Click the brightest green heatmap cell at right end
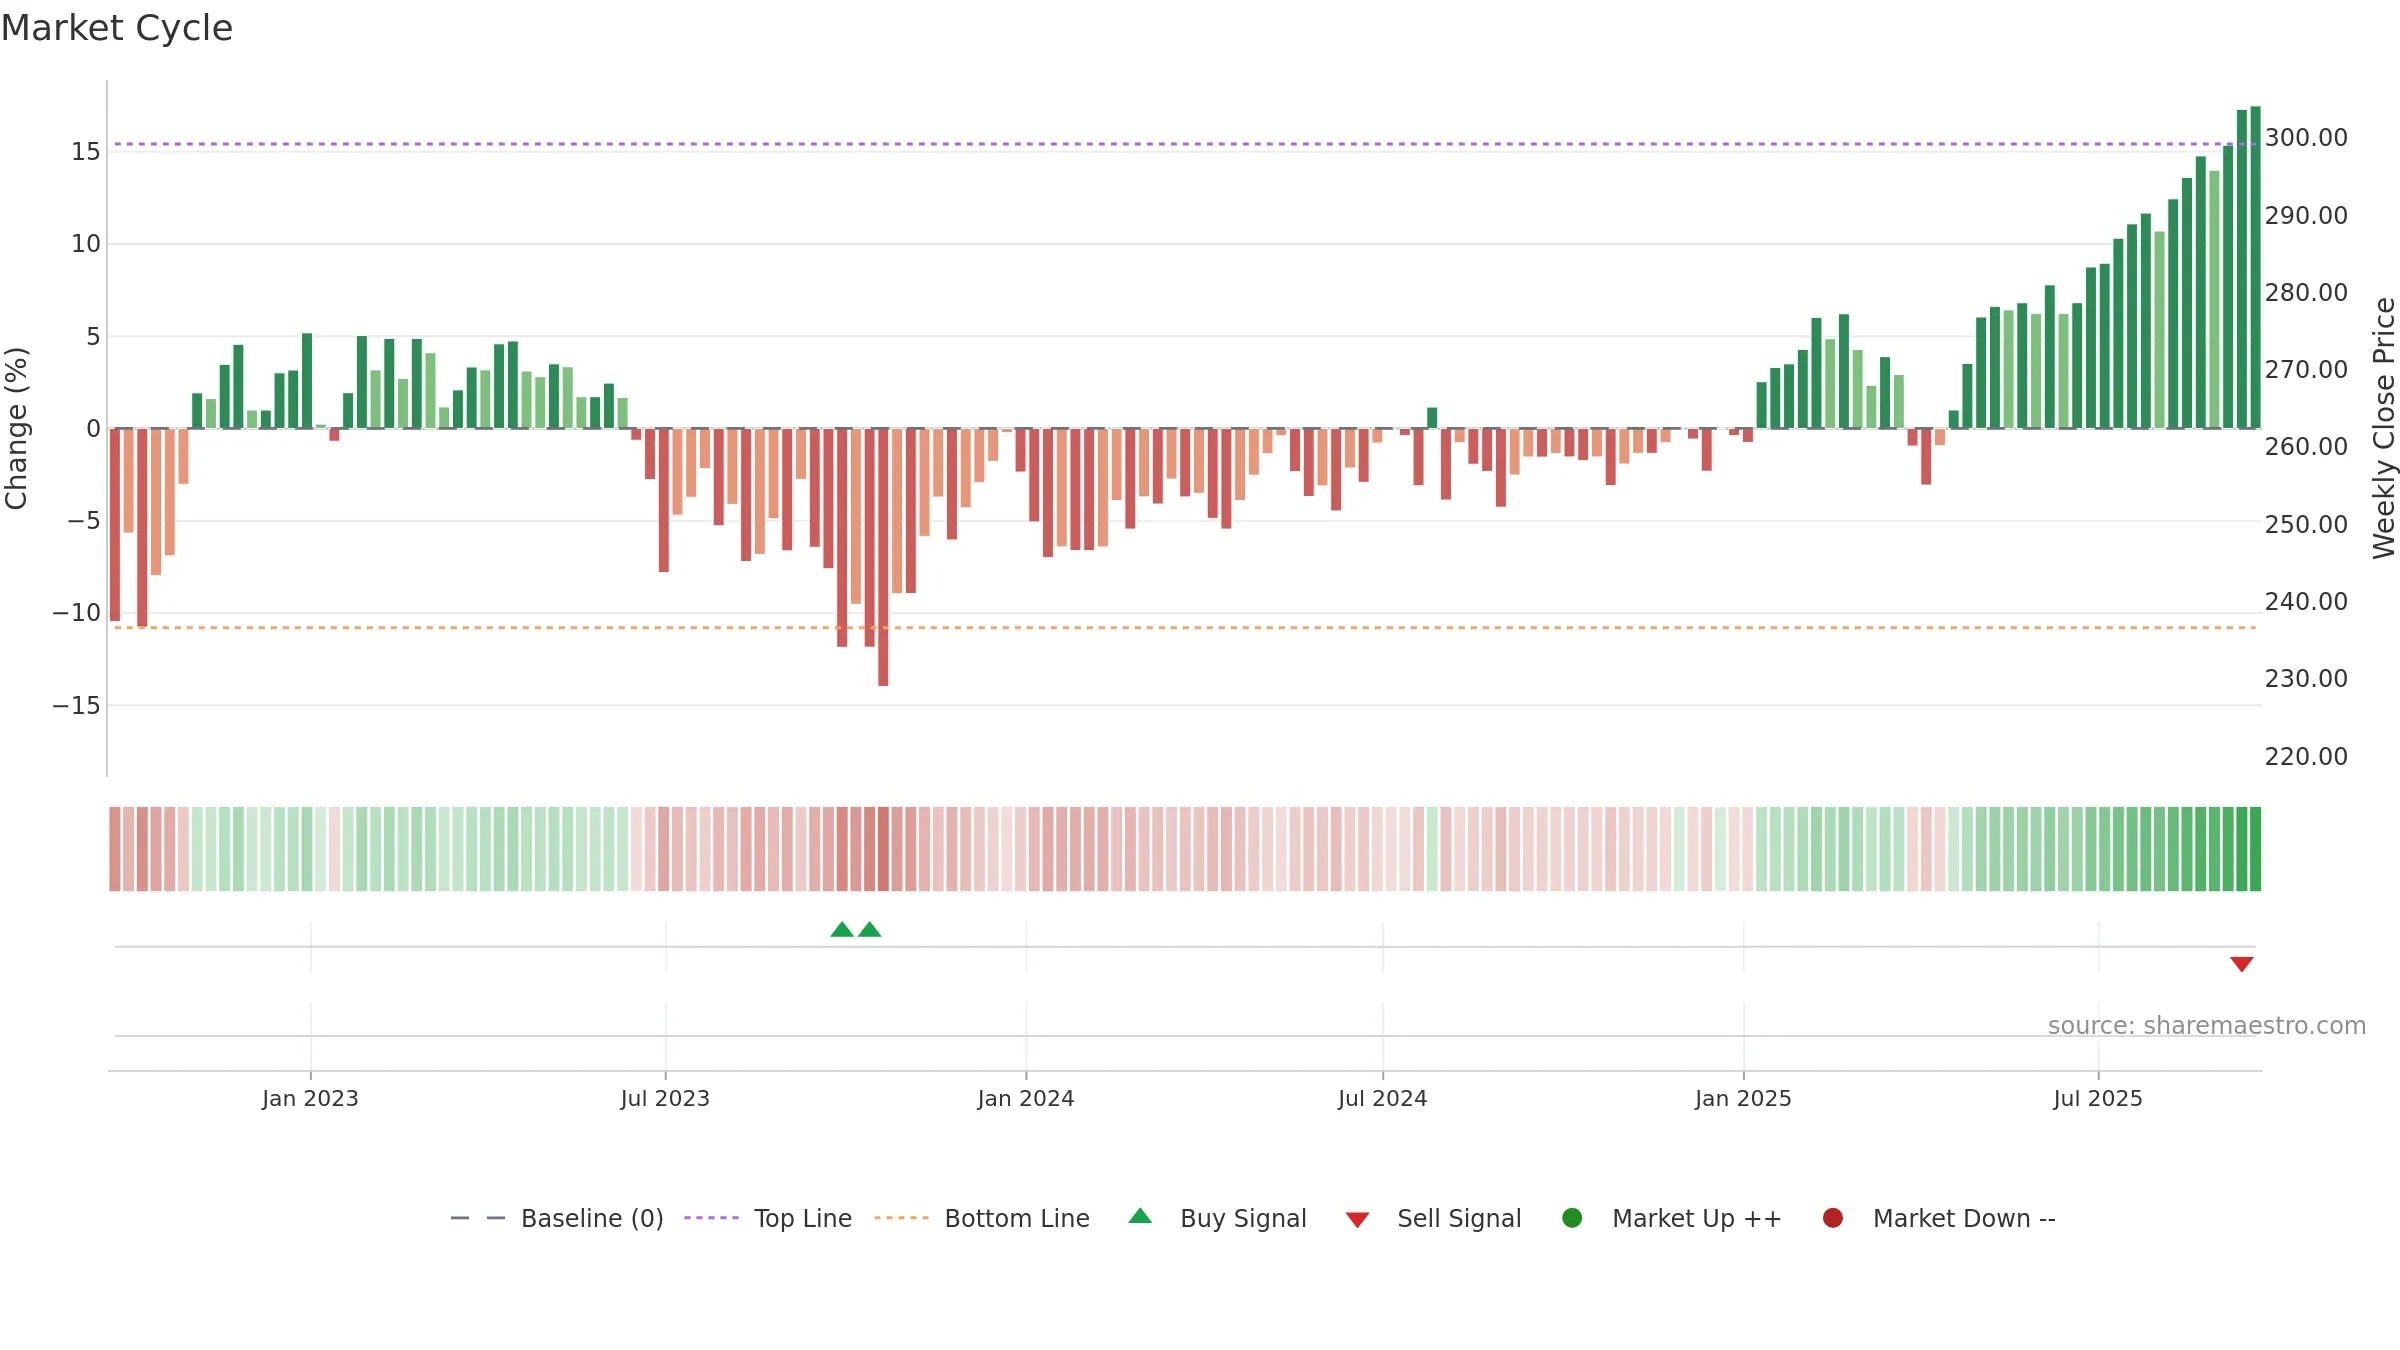 click(x=2256, y=849)
